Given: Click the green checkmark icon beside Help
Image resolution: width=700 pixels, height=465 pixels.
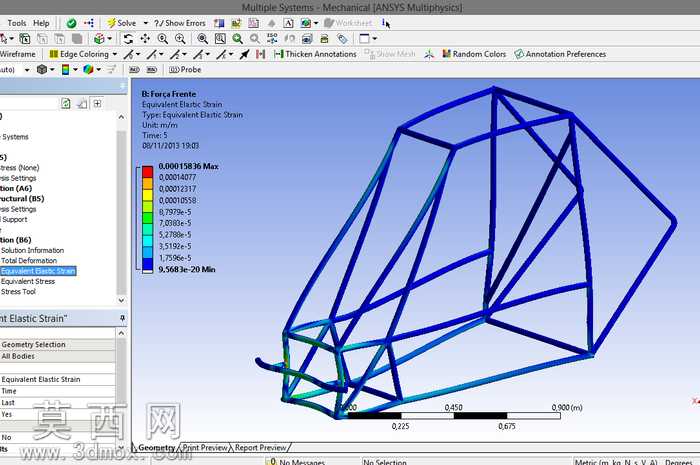Looking at the screenshot, I should point(71,23).
